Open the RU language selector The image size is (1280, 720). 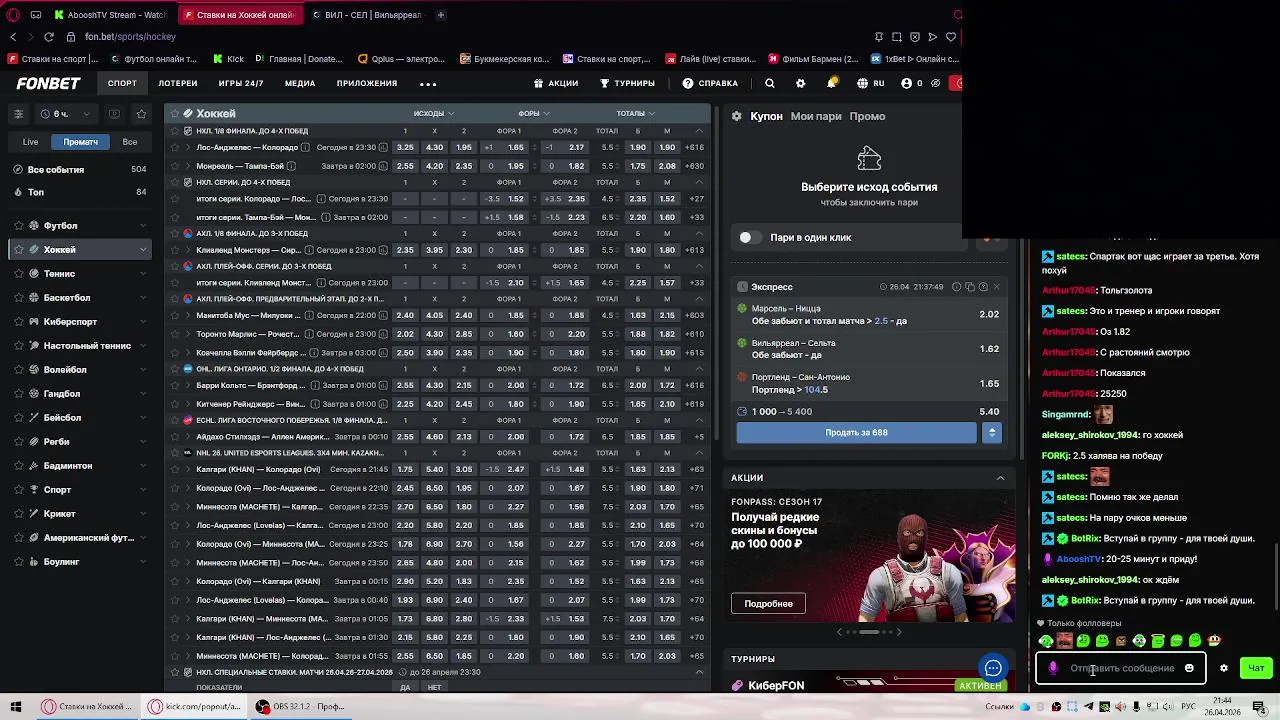[x=870, y=83]
